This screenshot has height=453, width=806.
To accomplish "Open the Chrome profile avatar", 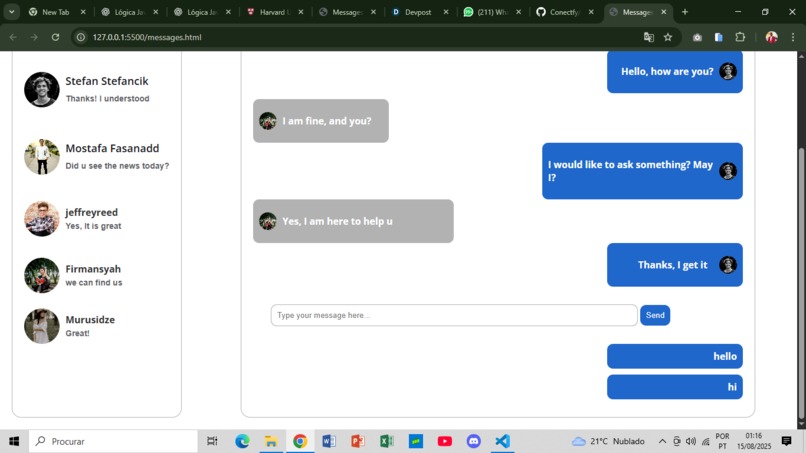I will 771,37.
